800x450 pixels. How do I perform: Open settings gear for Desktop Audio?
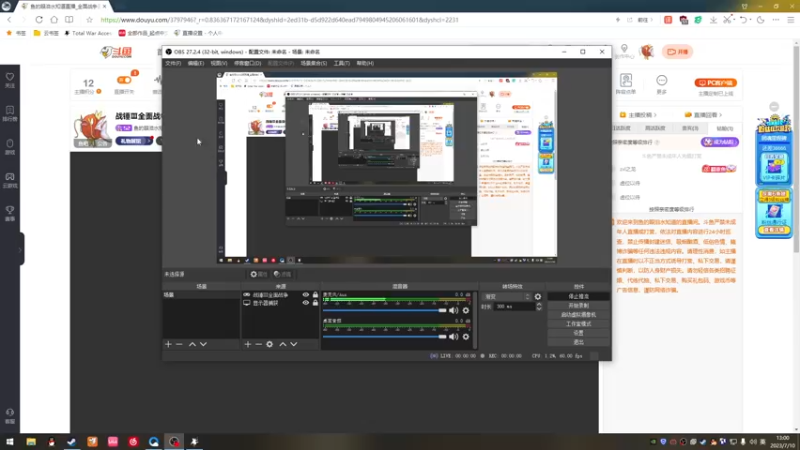tap(466, 337)
